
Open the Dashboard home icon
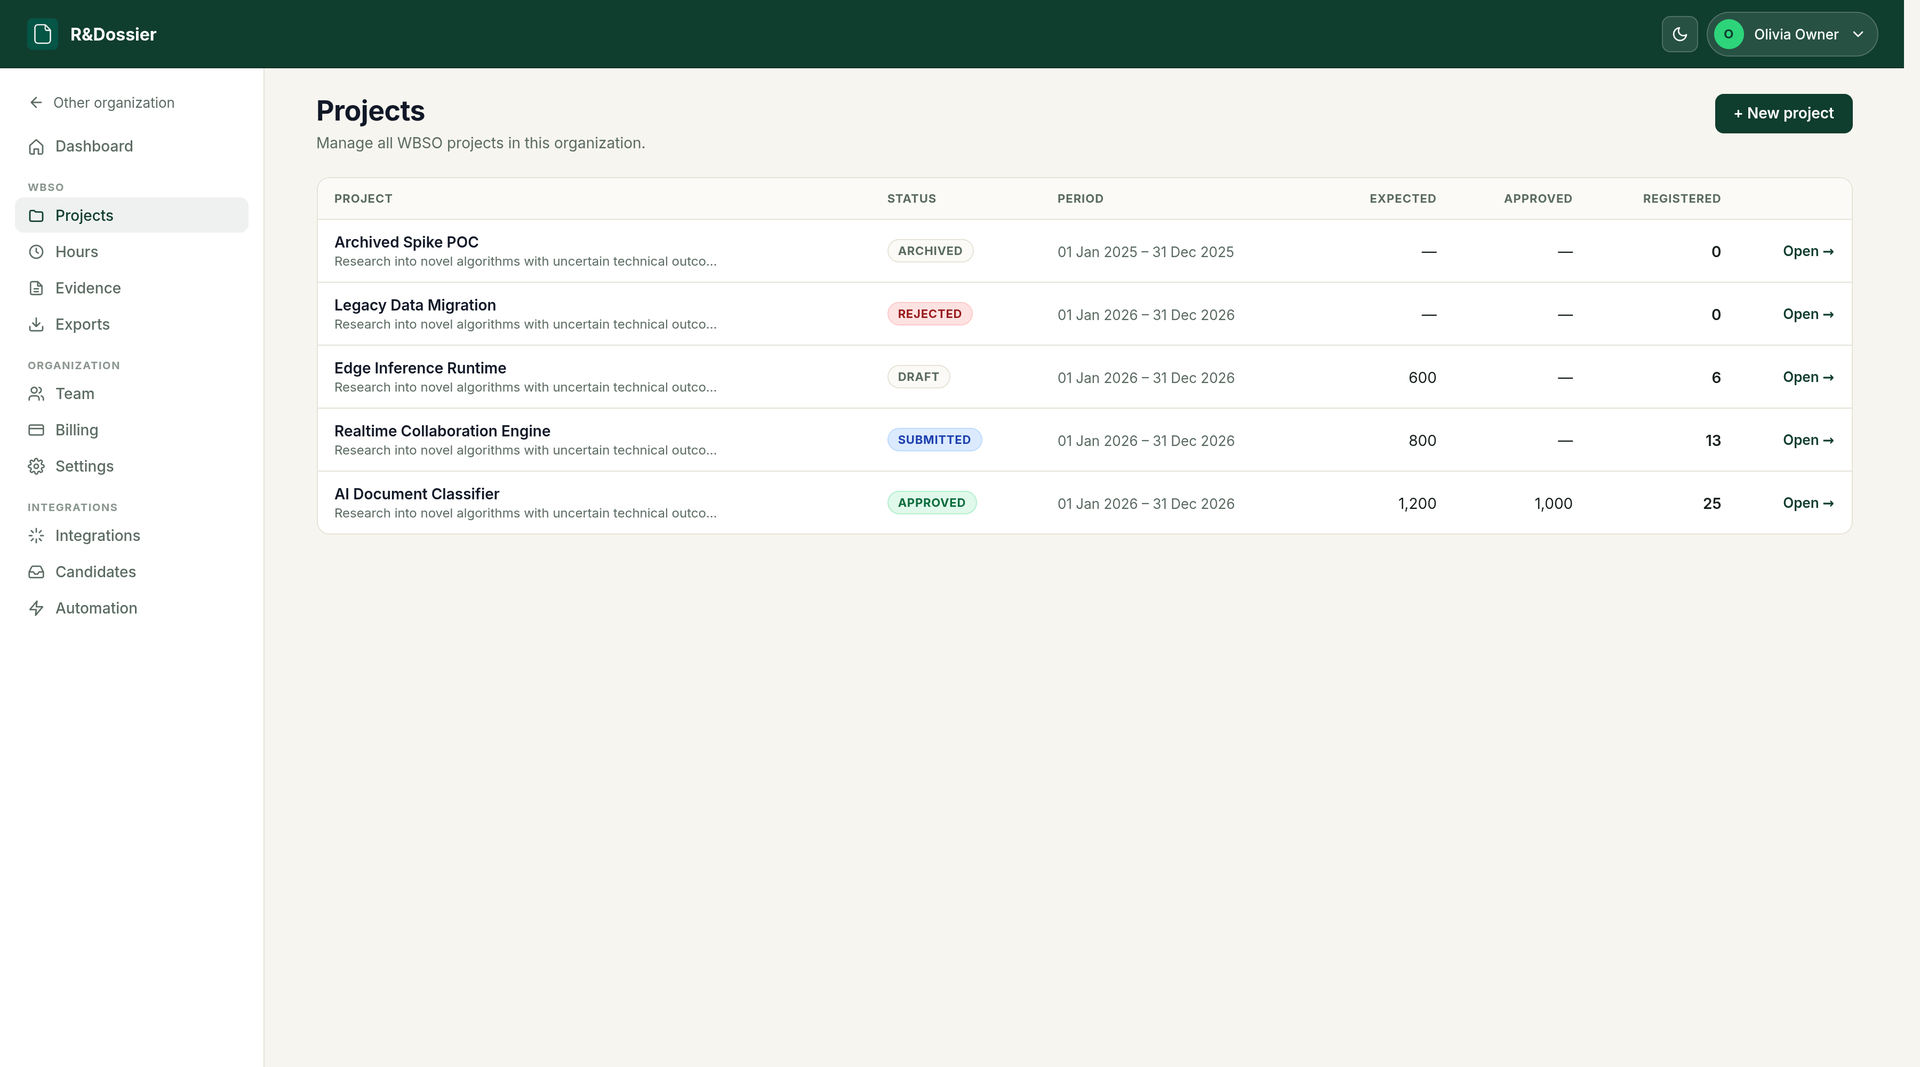36,147
